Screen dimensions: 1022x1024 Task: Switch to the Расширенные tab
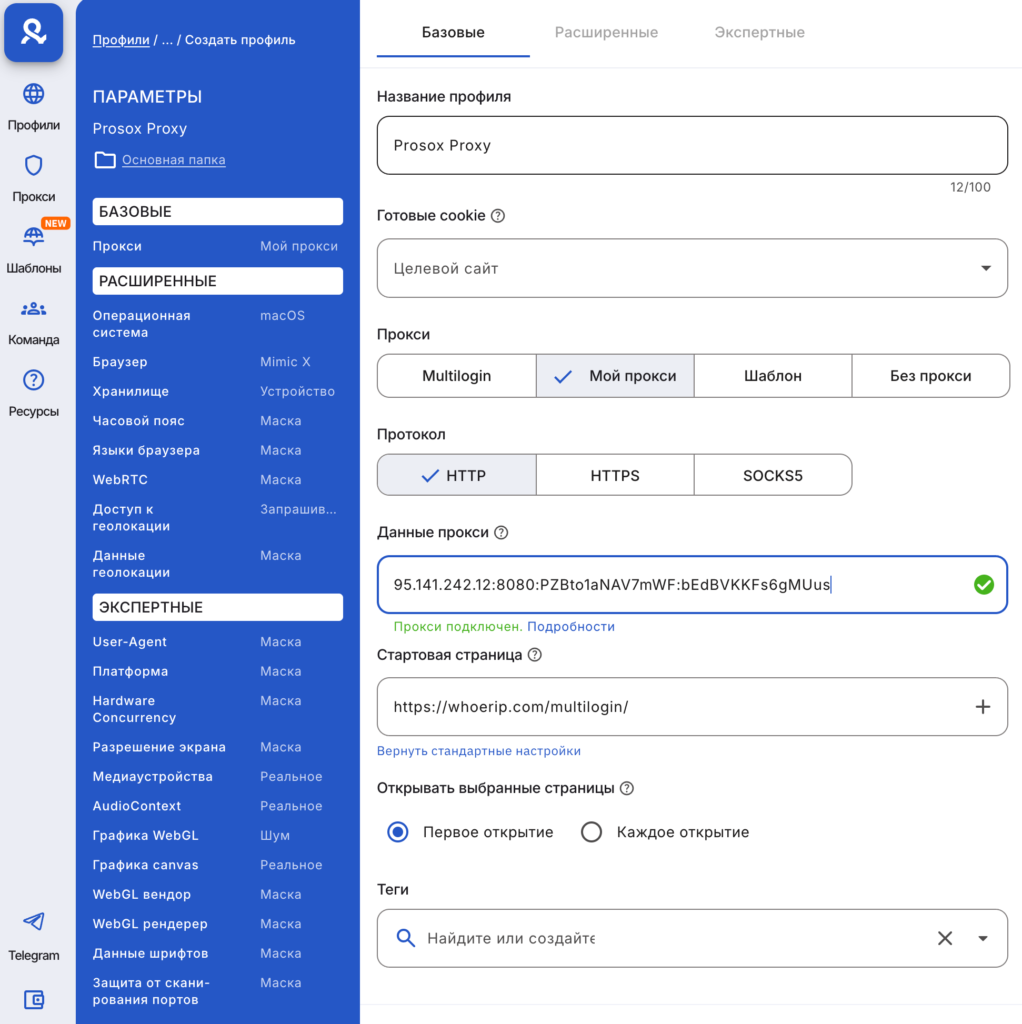tap(606, 32)
